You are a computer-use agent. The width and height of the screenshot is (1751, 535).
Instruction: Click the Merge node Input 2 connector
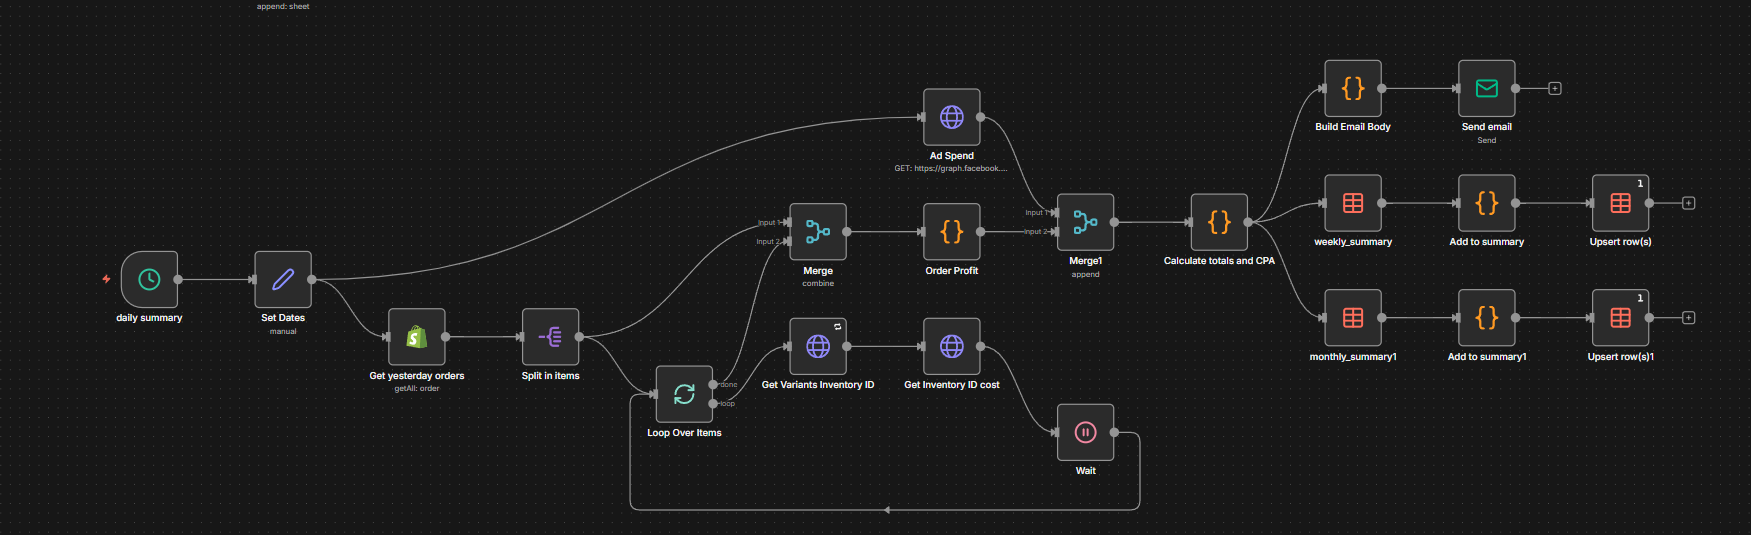[x=788, y=241]
